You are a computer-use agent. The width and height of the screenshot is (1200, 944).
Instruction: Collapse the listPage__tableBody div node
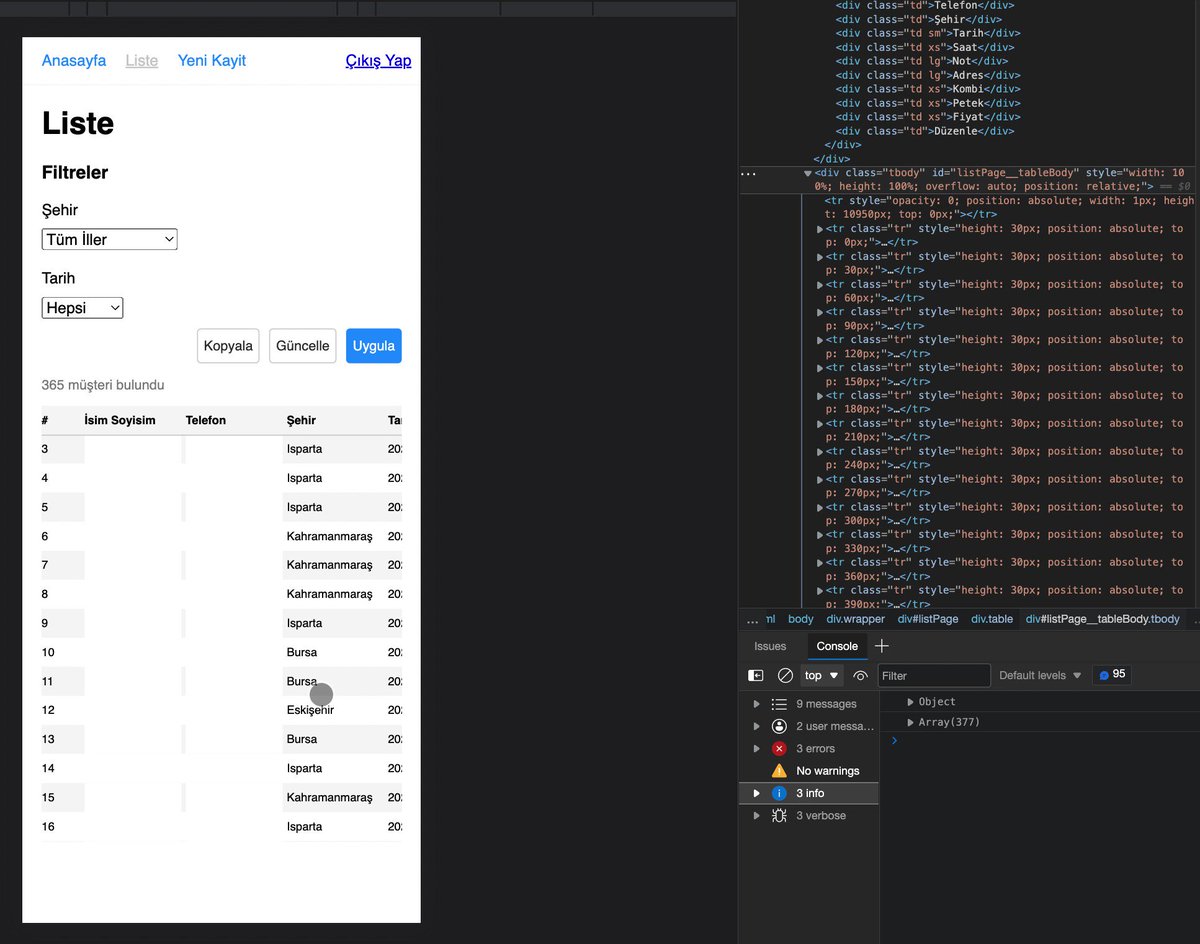click(808, 173)
